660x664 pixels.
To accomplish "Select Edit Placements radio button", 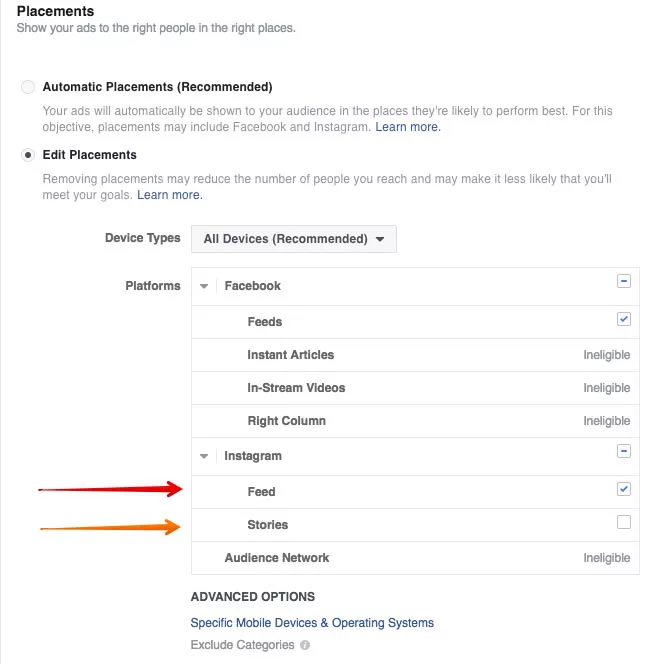I will coord(28,155).
